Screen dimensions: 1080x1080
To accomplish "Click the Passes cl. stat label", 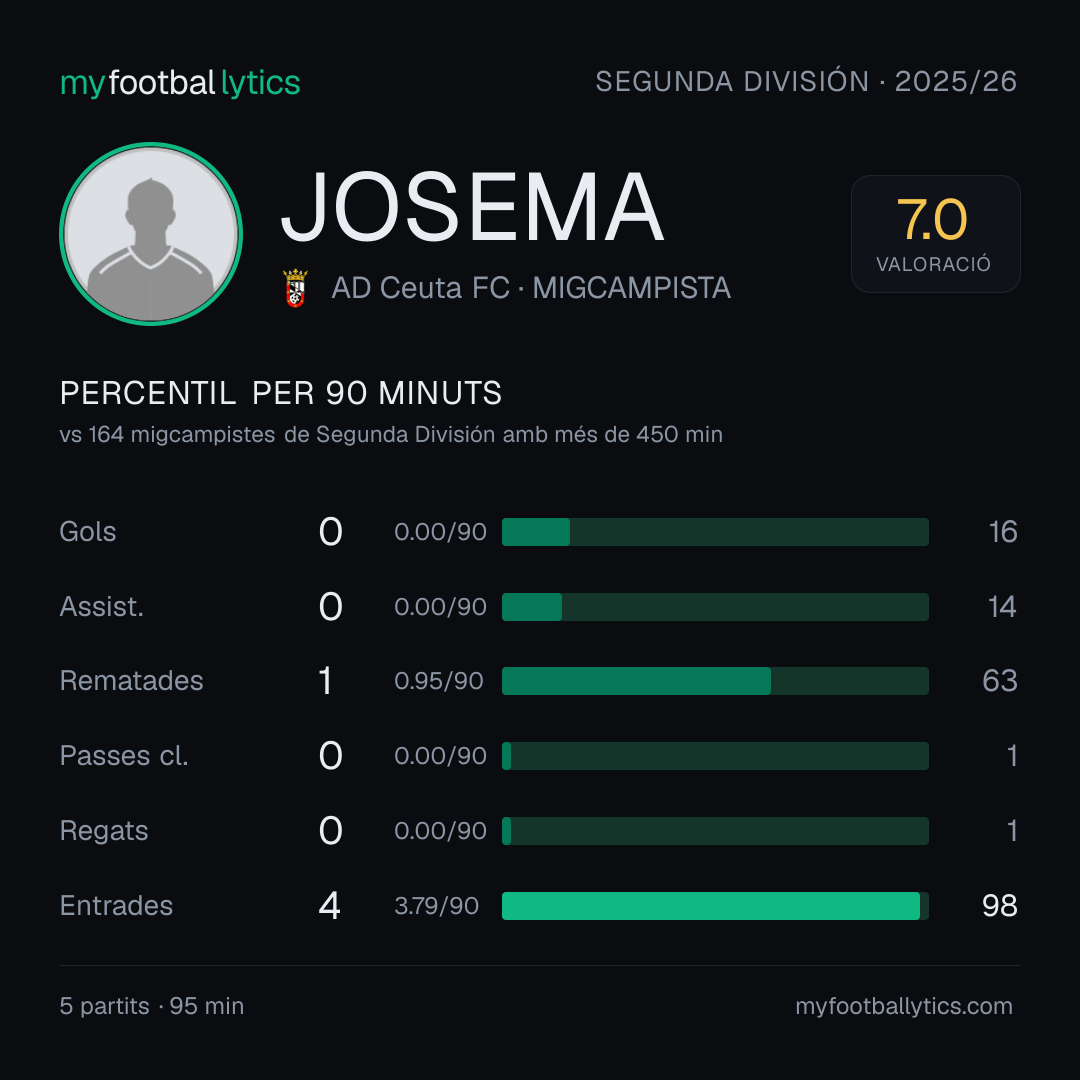I will [x=124, y=756].
